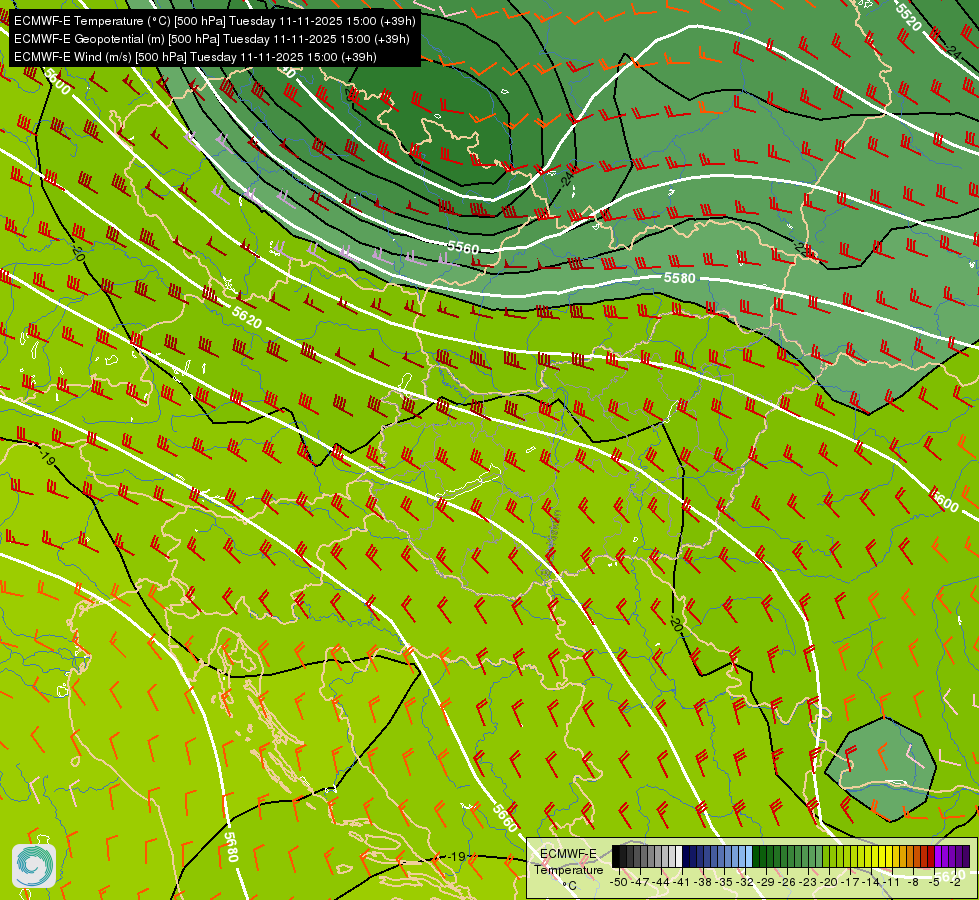Viewport: 979px width, 900px height.
Task: Click the -2 legend tick value
Action: (955, 882)
